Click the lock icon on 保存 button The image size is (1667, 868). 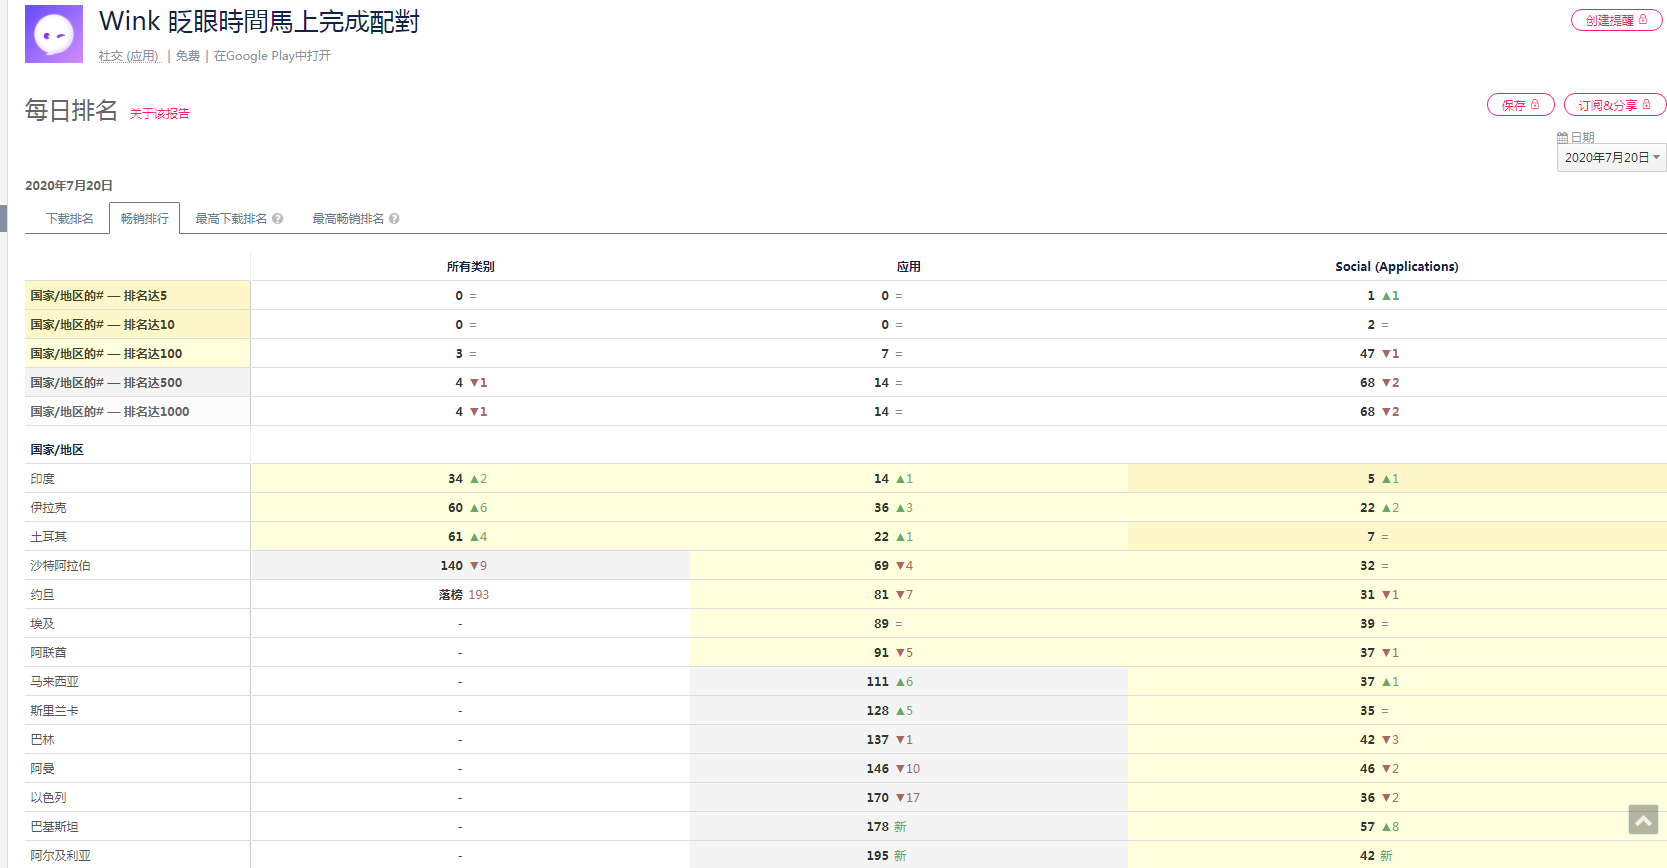click(x=1535, y=105)
